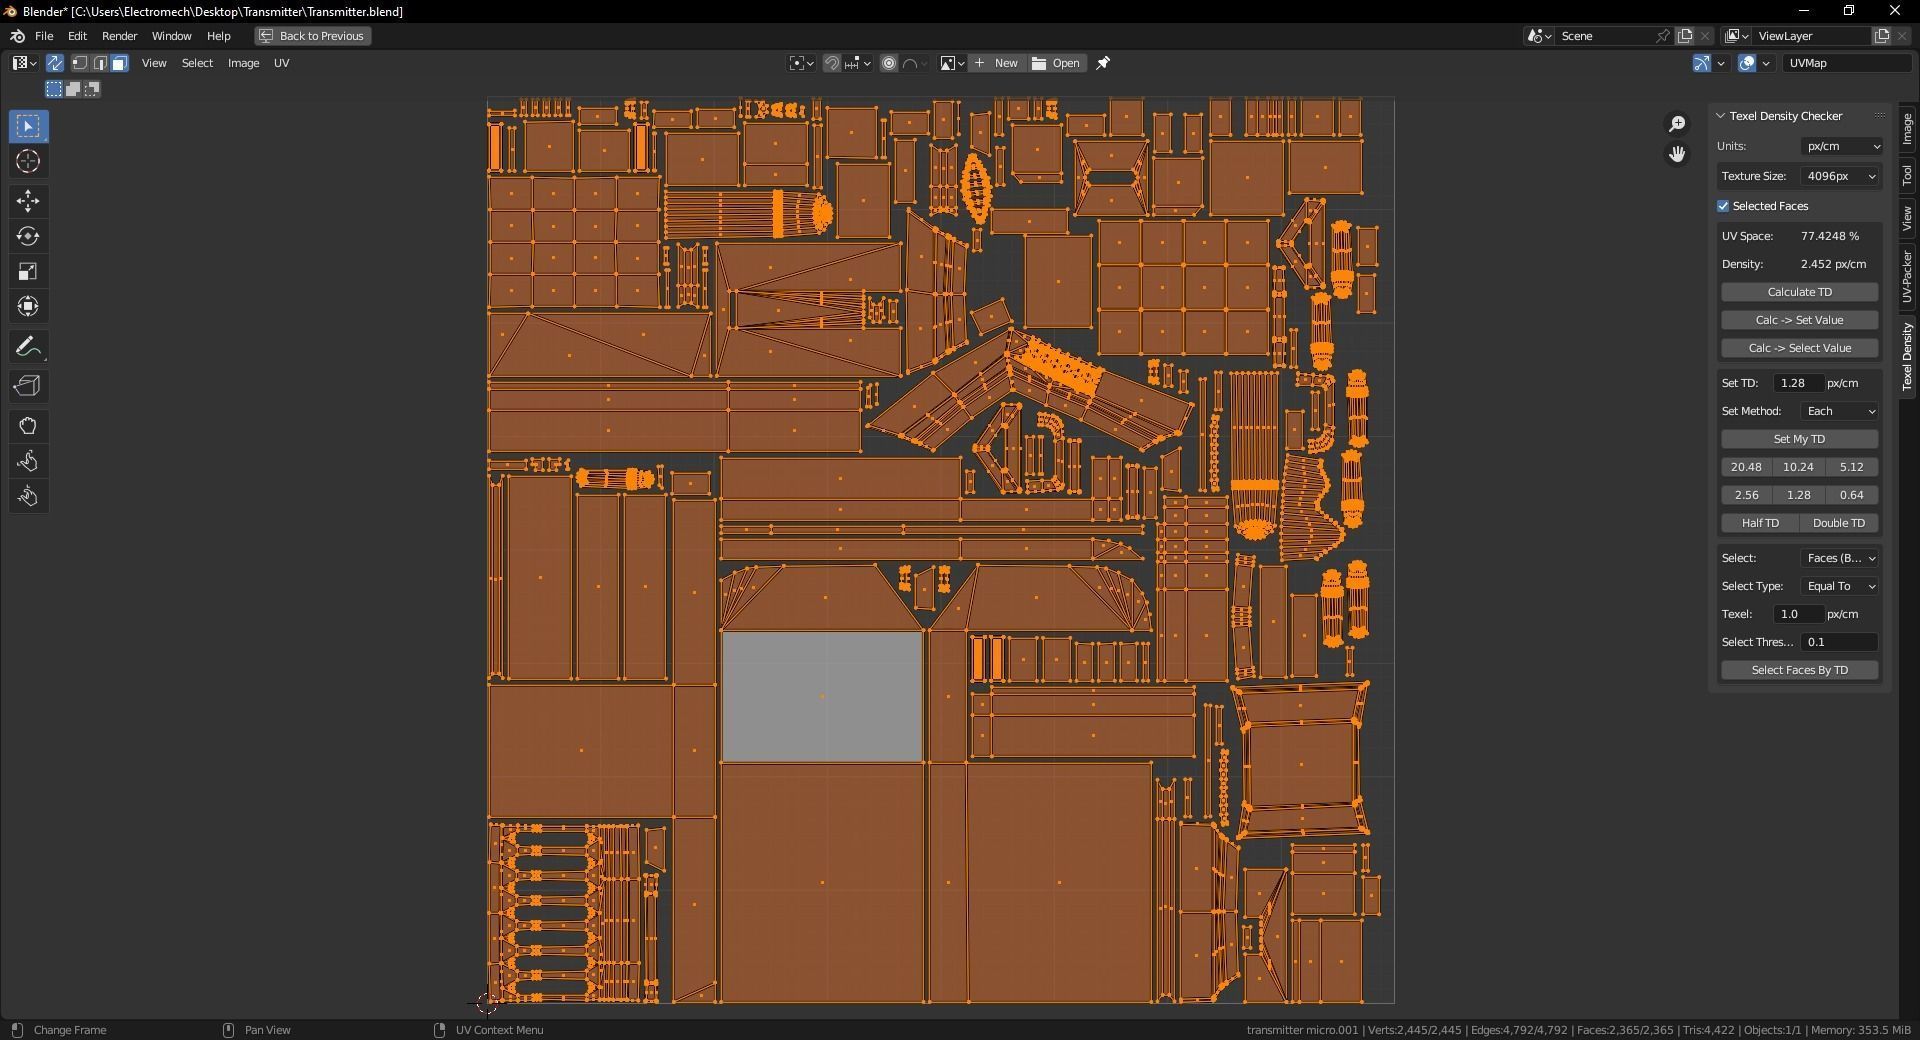
Task: Create a new scene copy icon
Action: (x=1685, y=36)
